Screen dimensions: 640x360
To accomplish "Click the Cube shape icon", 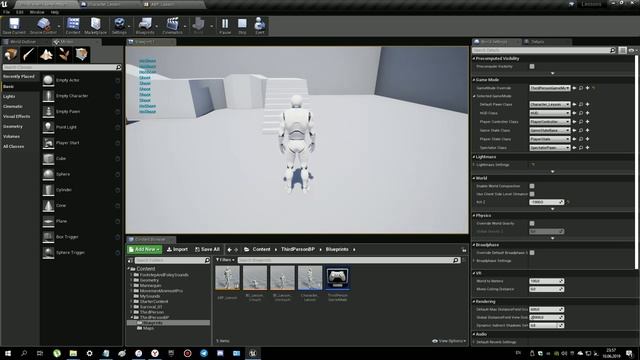I will coord(48,158).
